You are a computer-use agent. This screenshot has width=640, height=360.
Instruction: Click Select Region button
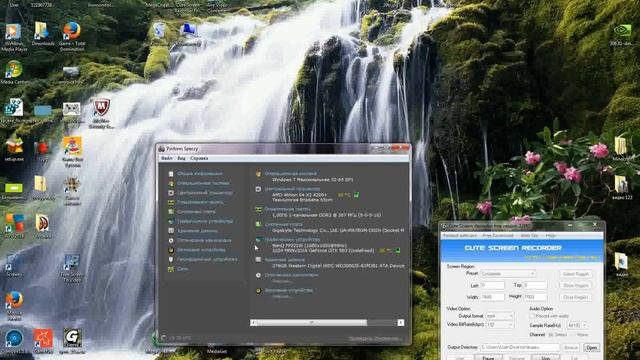[x=575, y=274]
